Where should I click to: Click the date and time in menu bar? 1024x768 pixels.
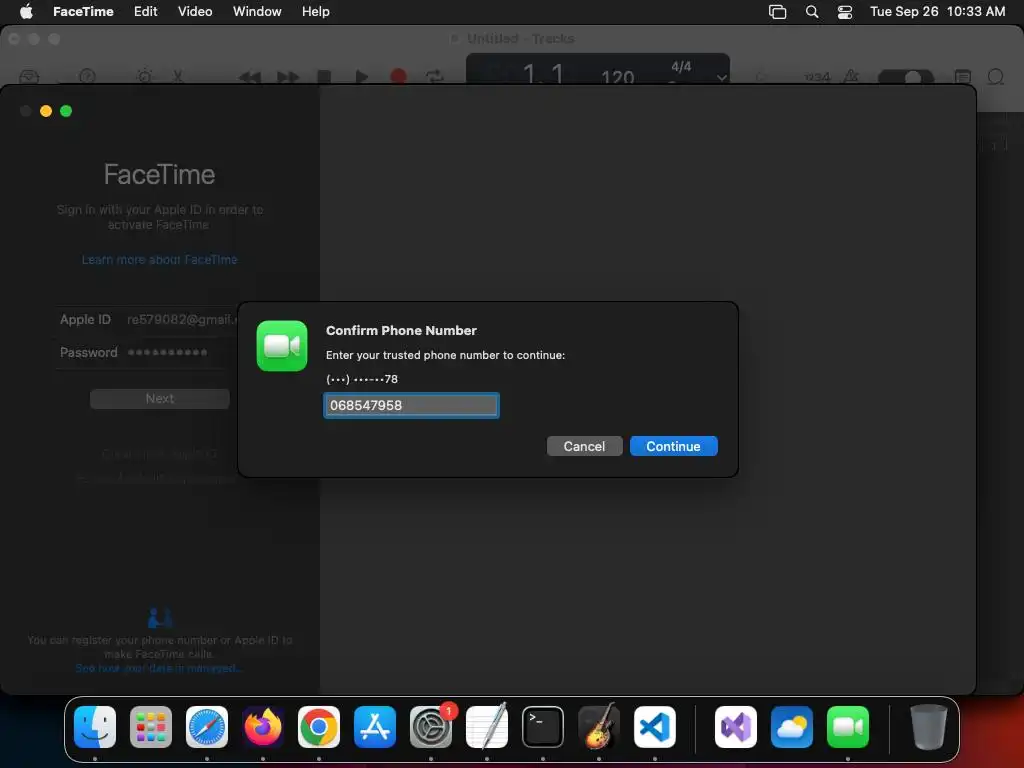click(x=937, y=11)
